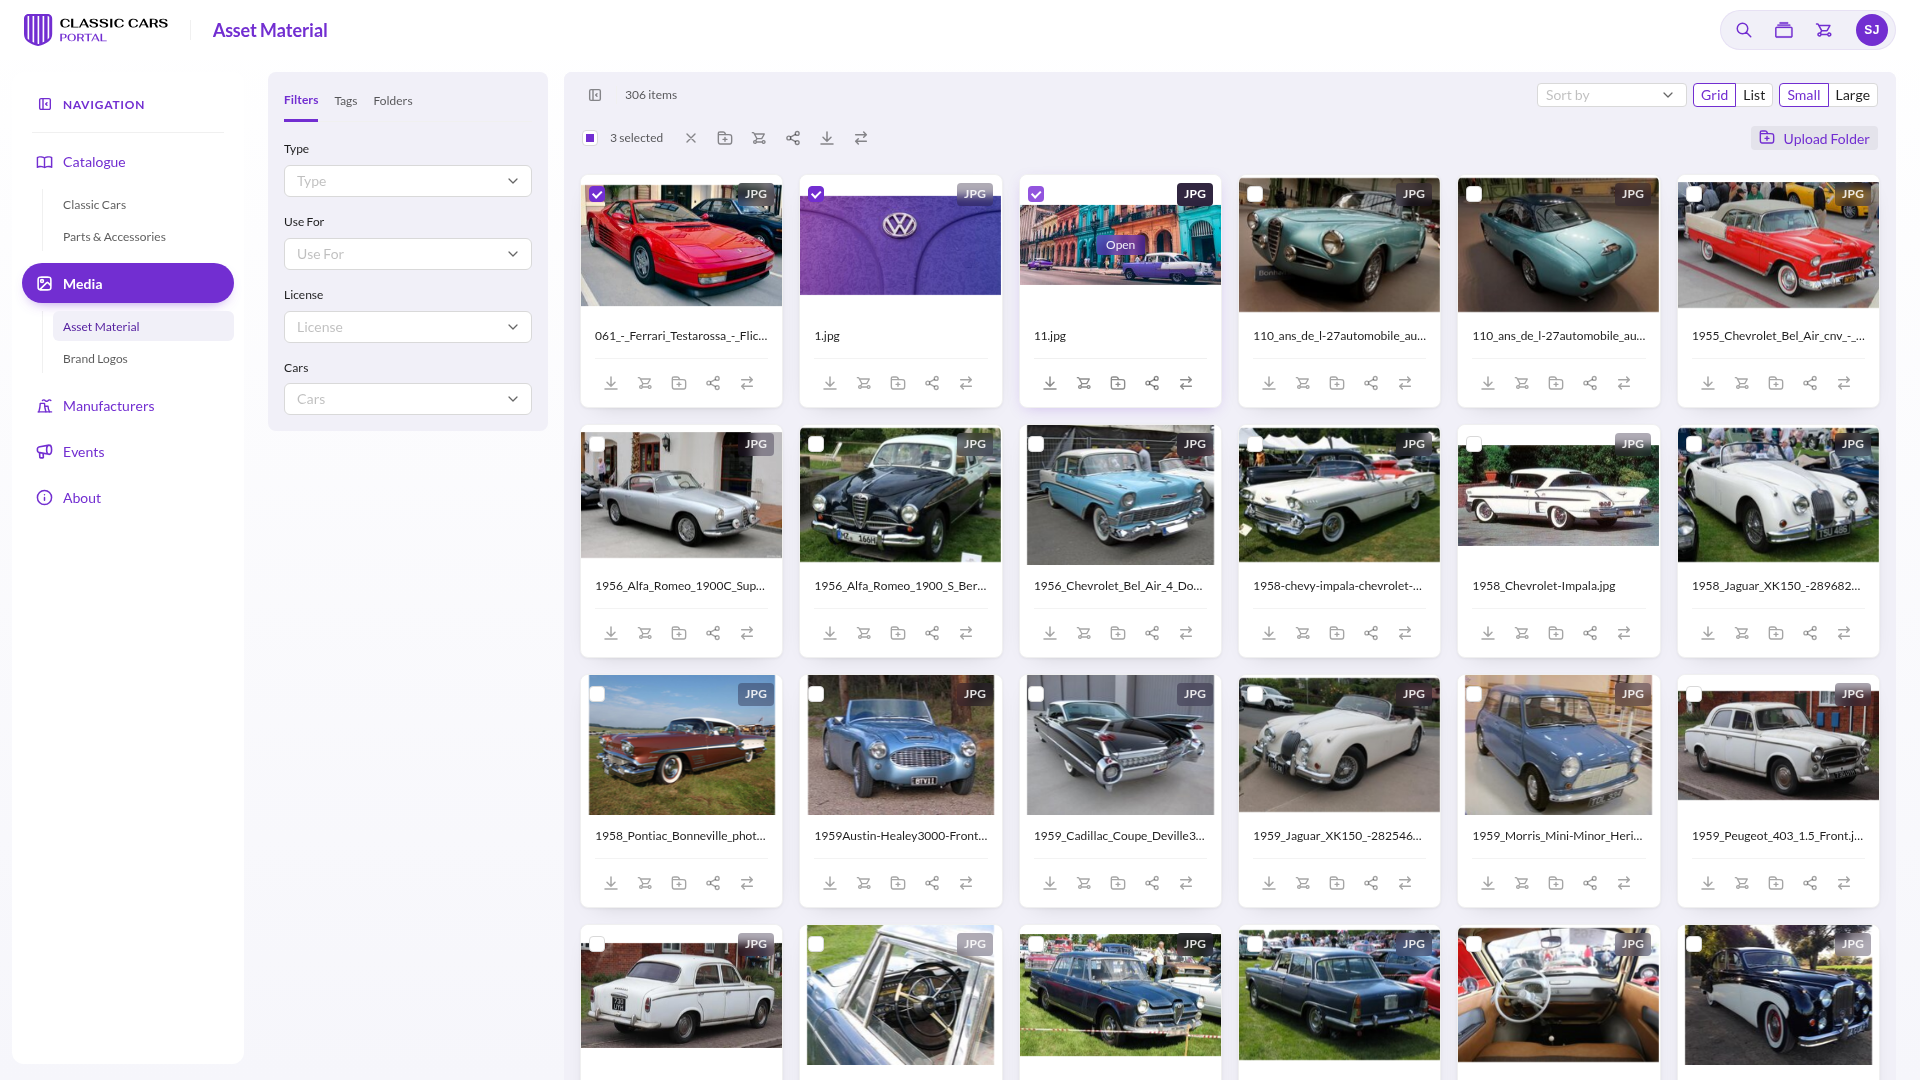
Task: Add selected items to folder icon
Action: [725, 138]
